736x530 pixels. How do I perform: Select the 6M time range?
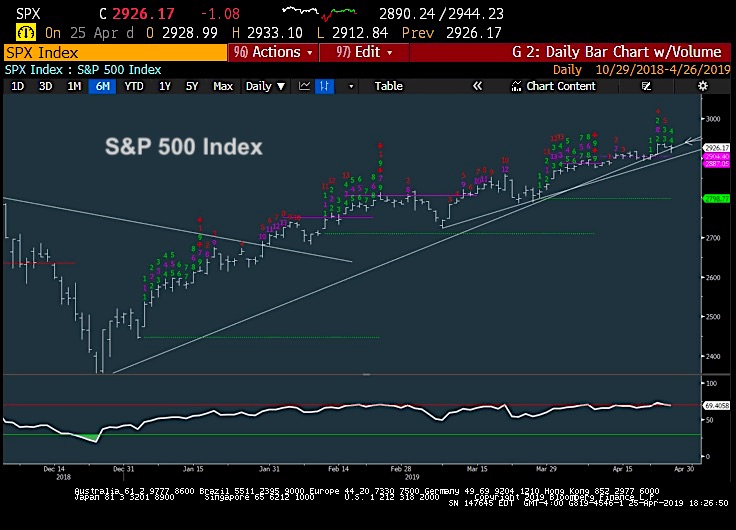point(102,86)
